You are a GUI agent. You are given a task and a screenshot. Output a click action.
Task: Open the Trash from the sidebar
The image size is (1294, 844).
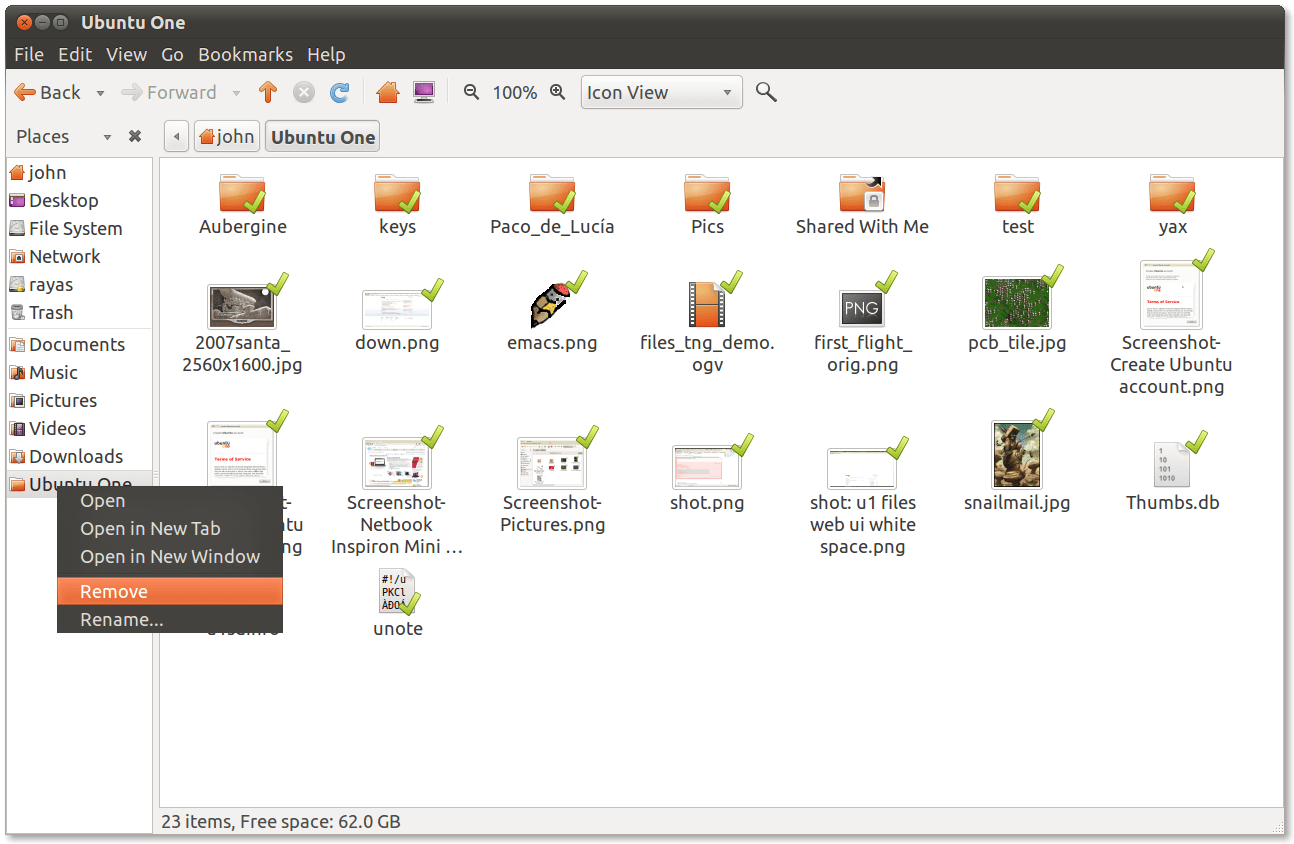tap(49, 312)
